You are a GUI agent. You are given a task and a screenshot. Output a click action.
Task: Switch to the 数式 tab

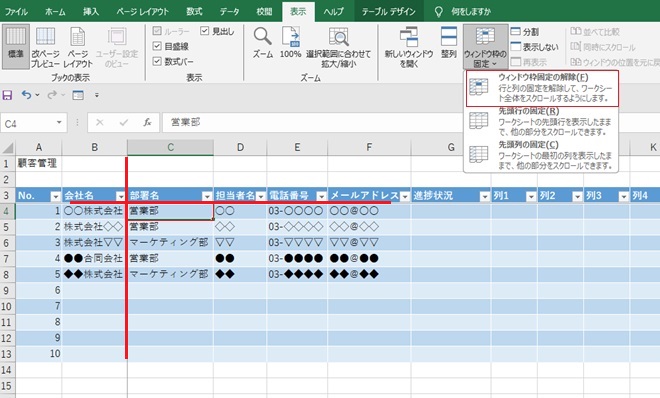[x=194, y=11]
